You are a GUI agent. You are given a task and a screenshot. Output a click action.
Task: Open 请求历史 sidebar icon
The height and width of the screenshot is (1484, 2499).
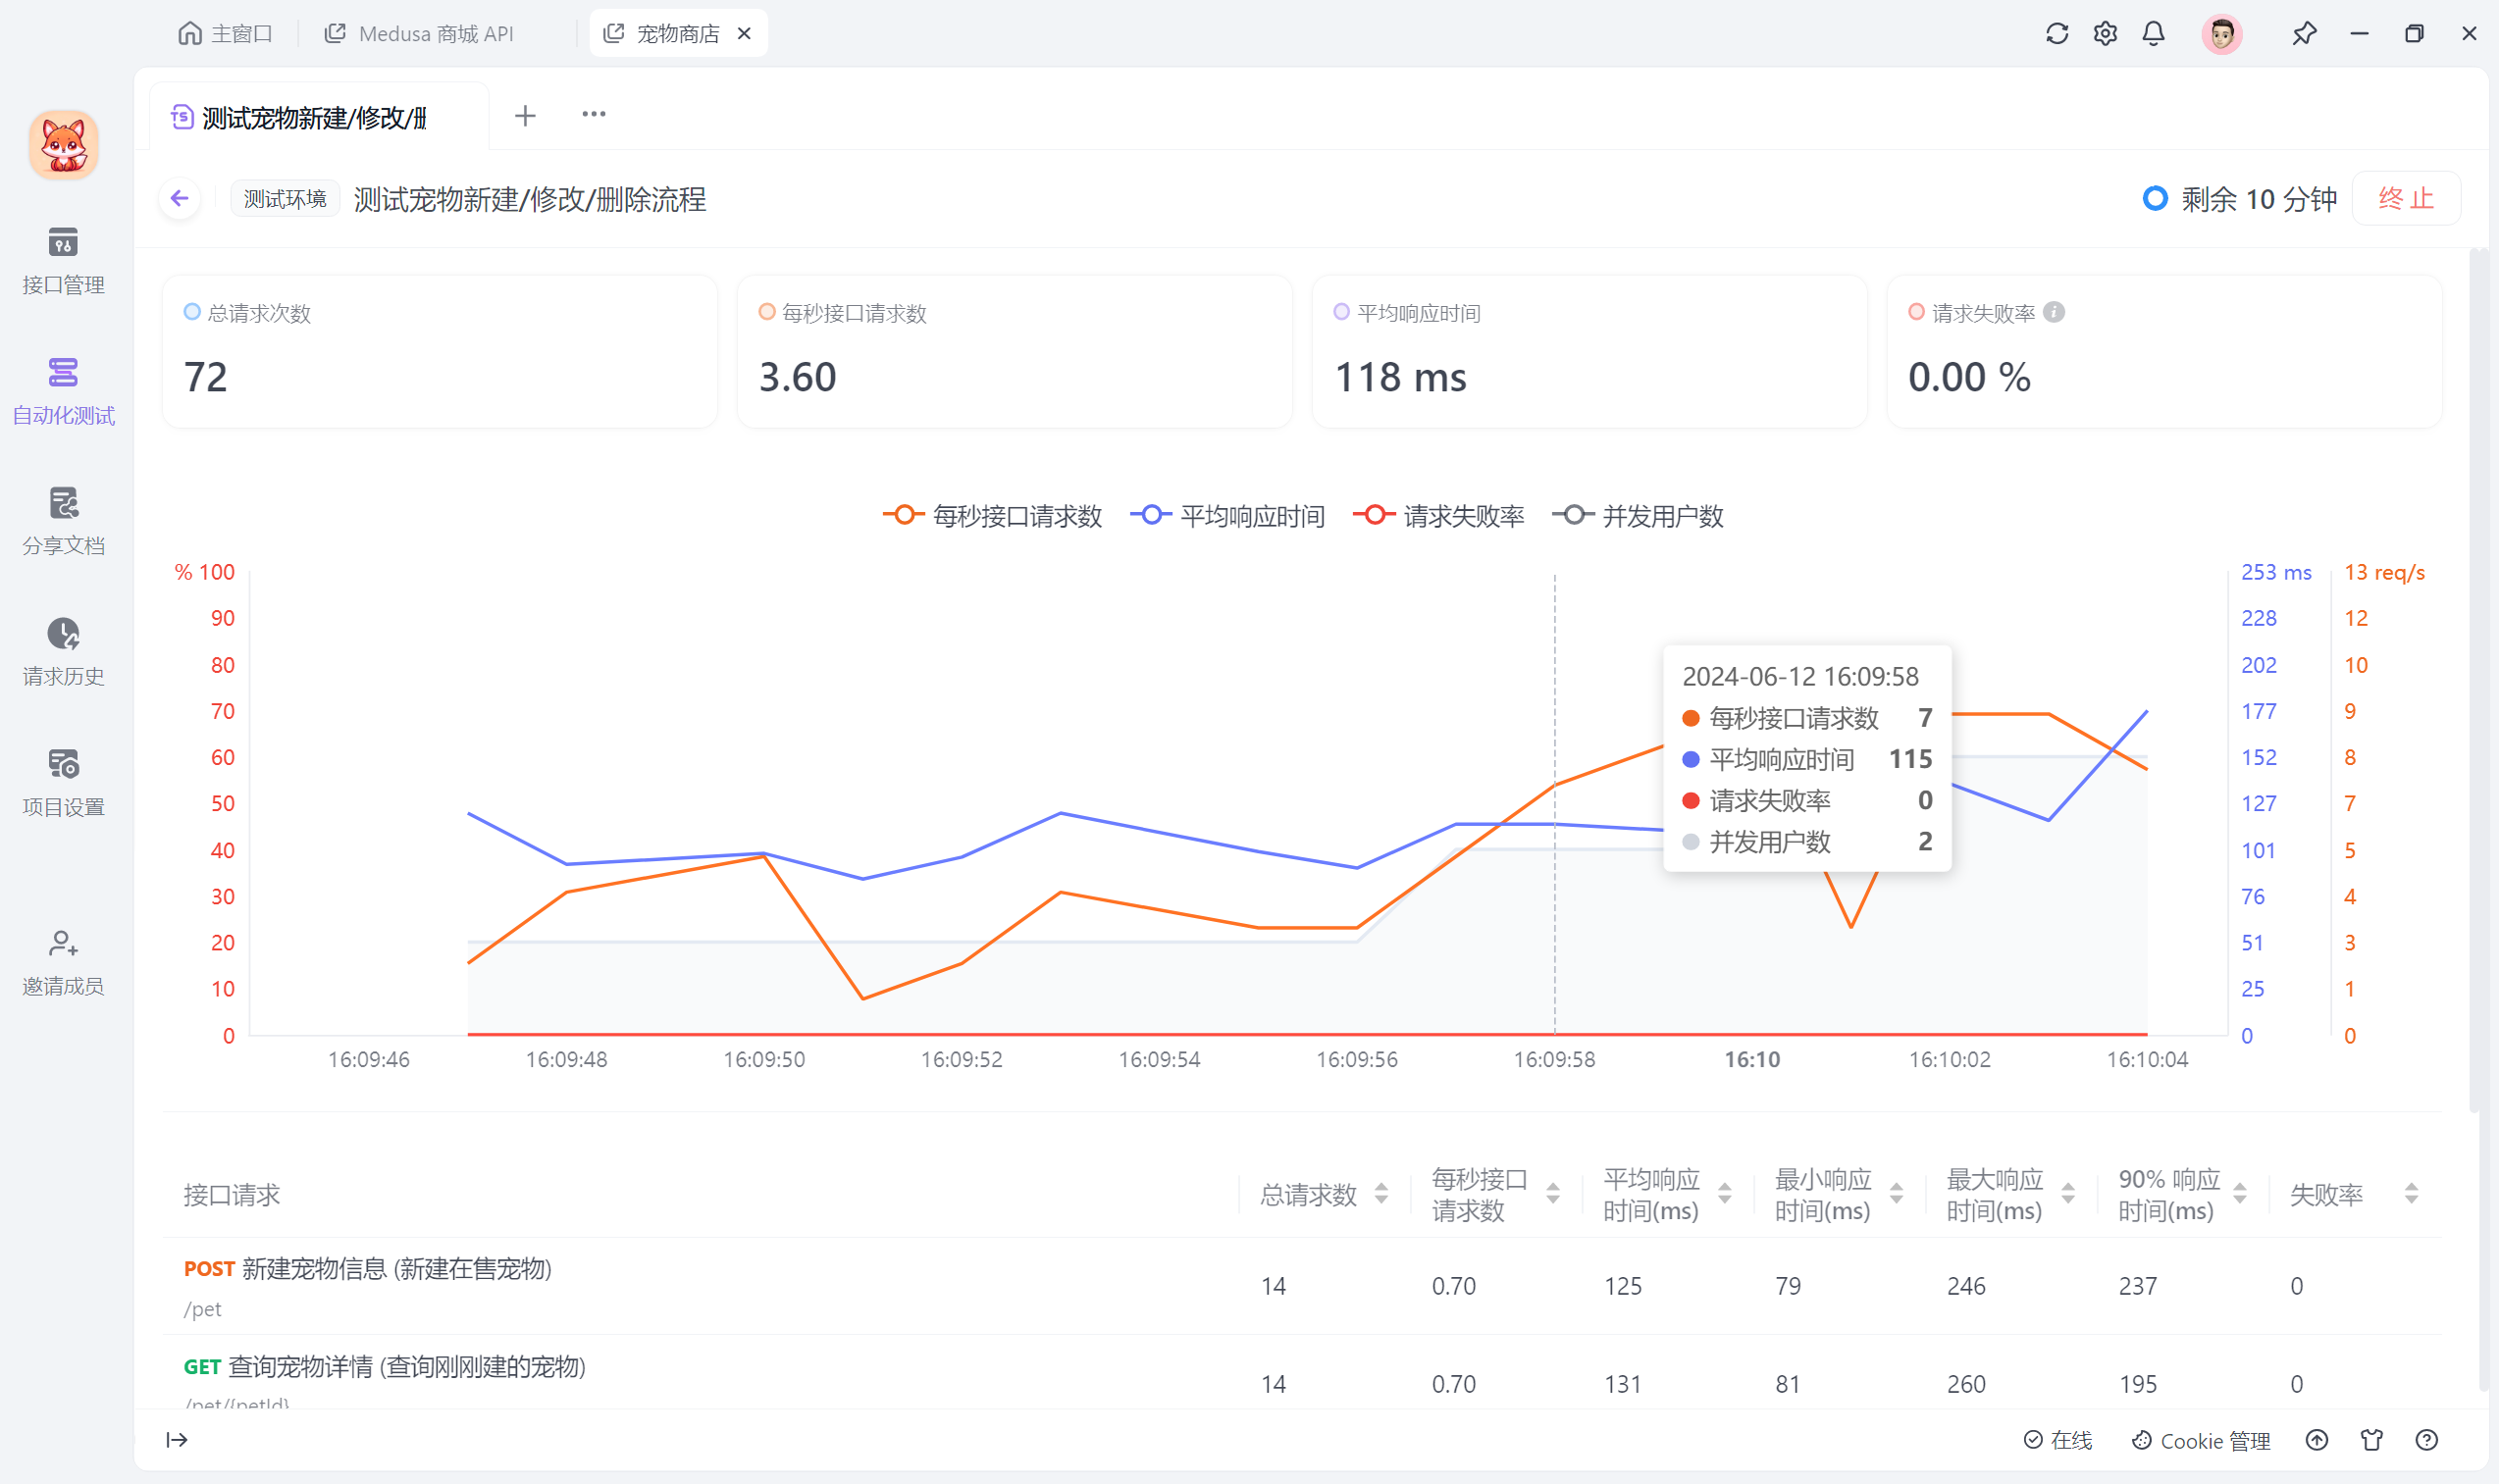[63, 634]
